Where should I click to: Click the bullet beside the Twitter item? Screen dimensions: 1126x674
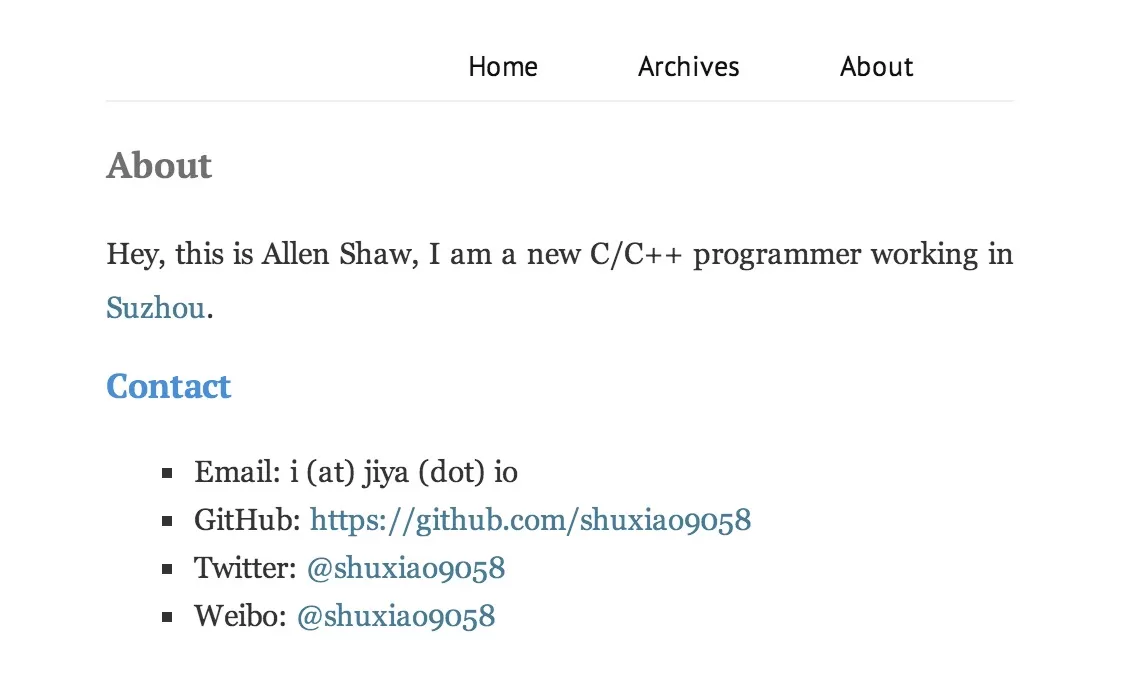(x=167, y=569)
